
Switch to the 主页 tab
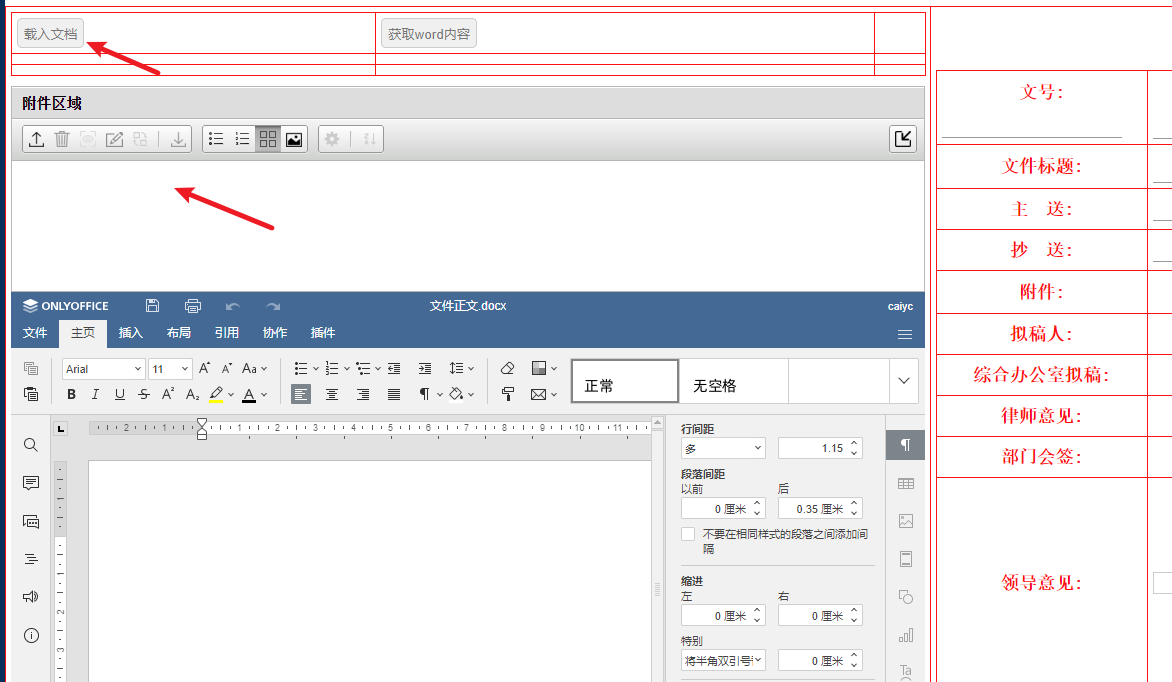[x=83, y=333]
